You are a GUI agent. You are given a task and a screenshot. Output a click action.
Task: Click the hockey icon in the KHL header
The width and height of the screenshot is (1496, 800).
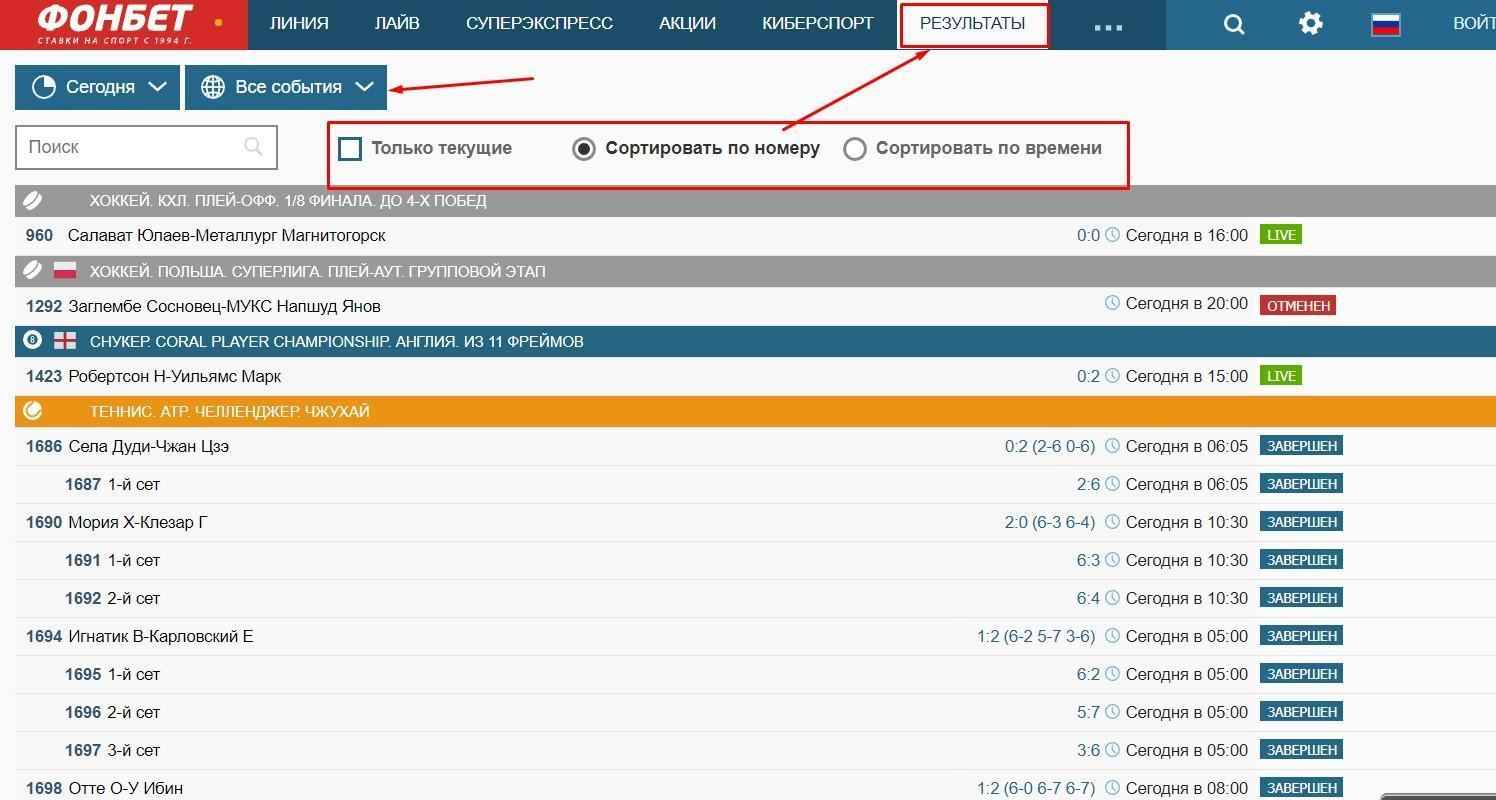(33, 200)
